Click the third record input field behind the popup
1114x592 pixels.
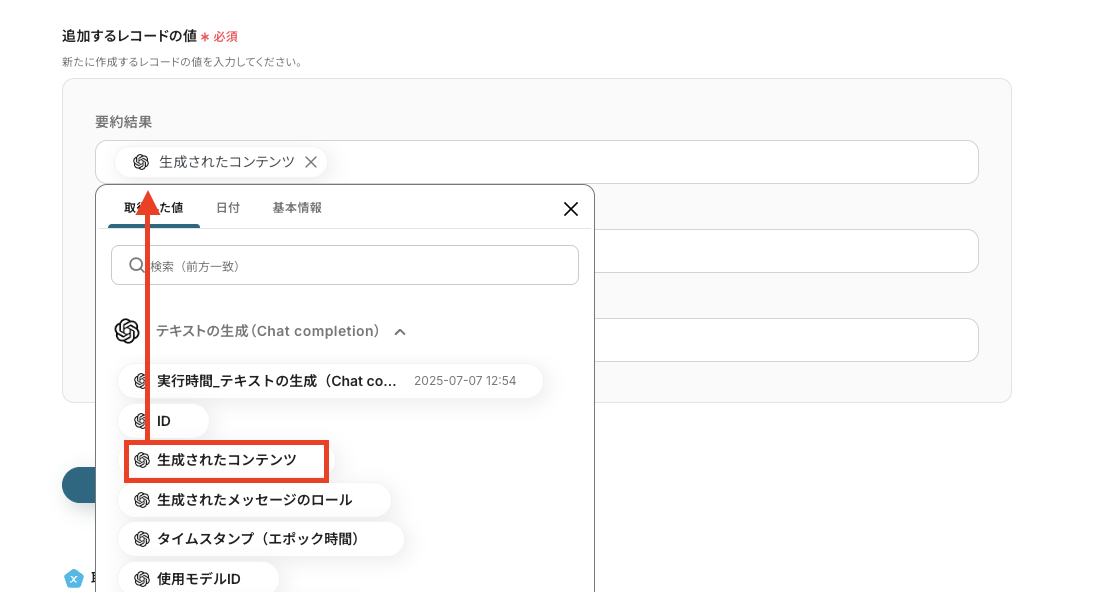[x=786, y=340]
